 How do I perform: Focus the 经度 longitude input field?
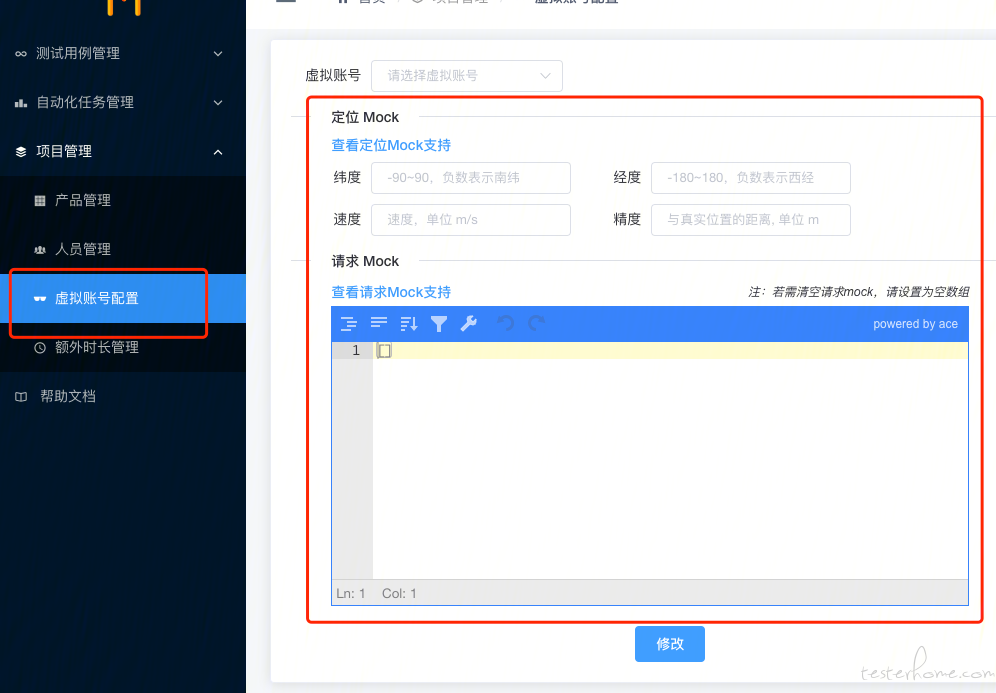751,178
